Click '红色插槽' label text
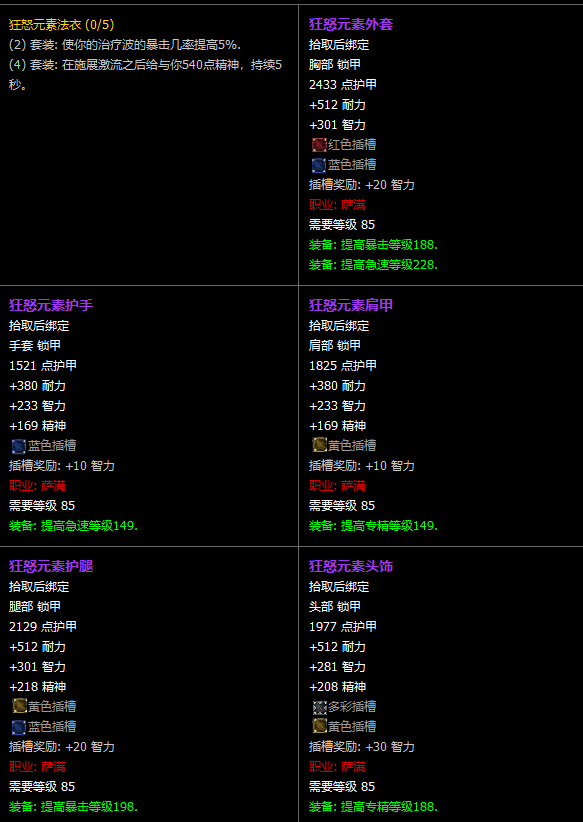 (x=352, y=145)
